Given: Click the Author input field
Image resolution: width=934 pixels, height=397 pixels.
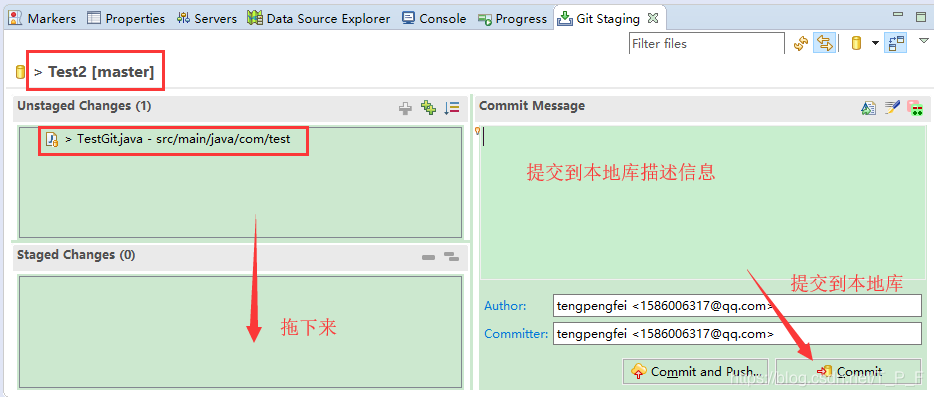Looking at the screenshot, I should click(737, 306).
